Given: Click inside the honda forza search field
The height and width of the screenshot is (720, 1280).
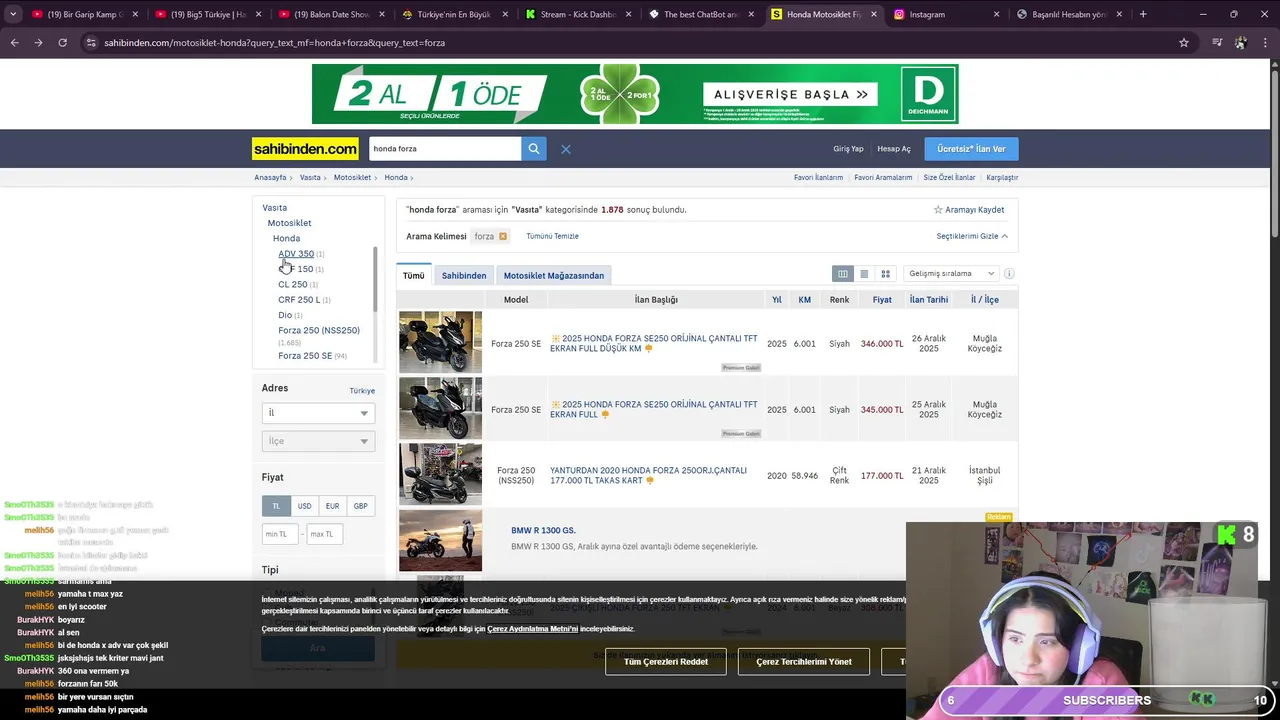Looking at the screenshot, I should 445,149.
